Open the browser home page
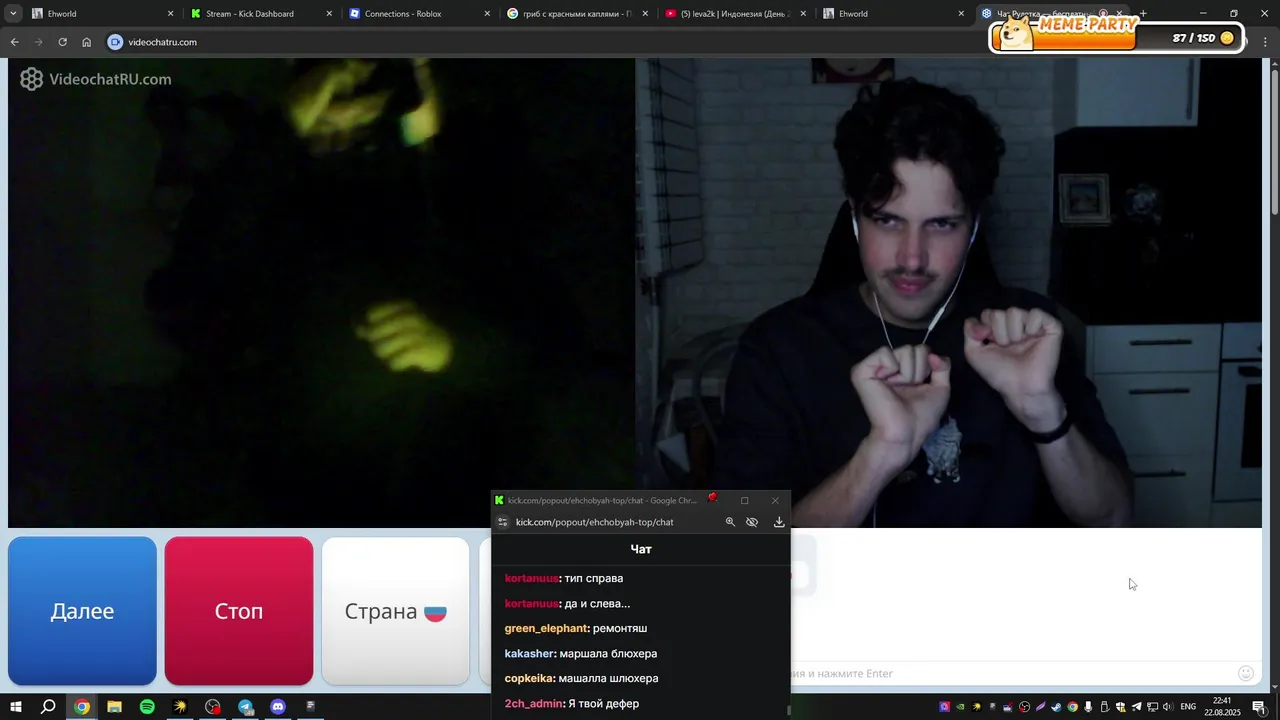 [x=86, y=42]
